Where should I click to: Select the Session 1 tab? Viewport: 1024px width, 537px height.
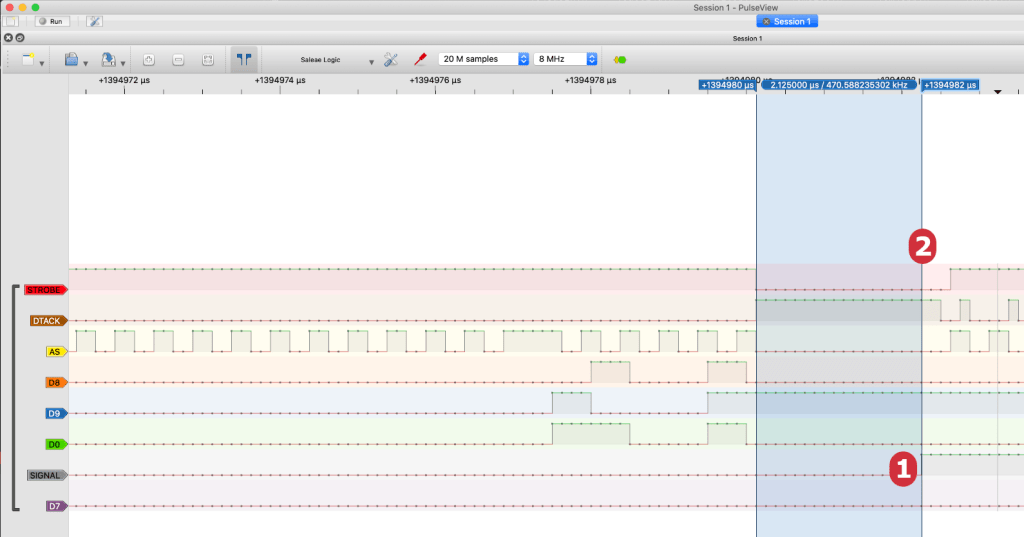794,21
